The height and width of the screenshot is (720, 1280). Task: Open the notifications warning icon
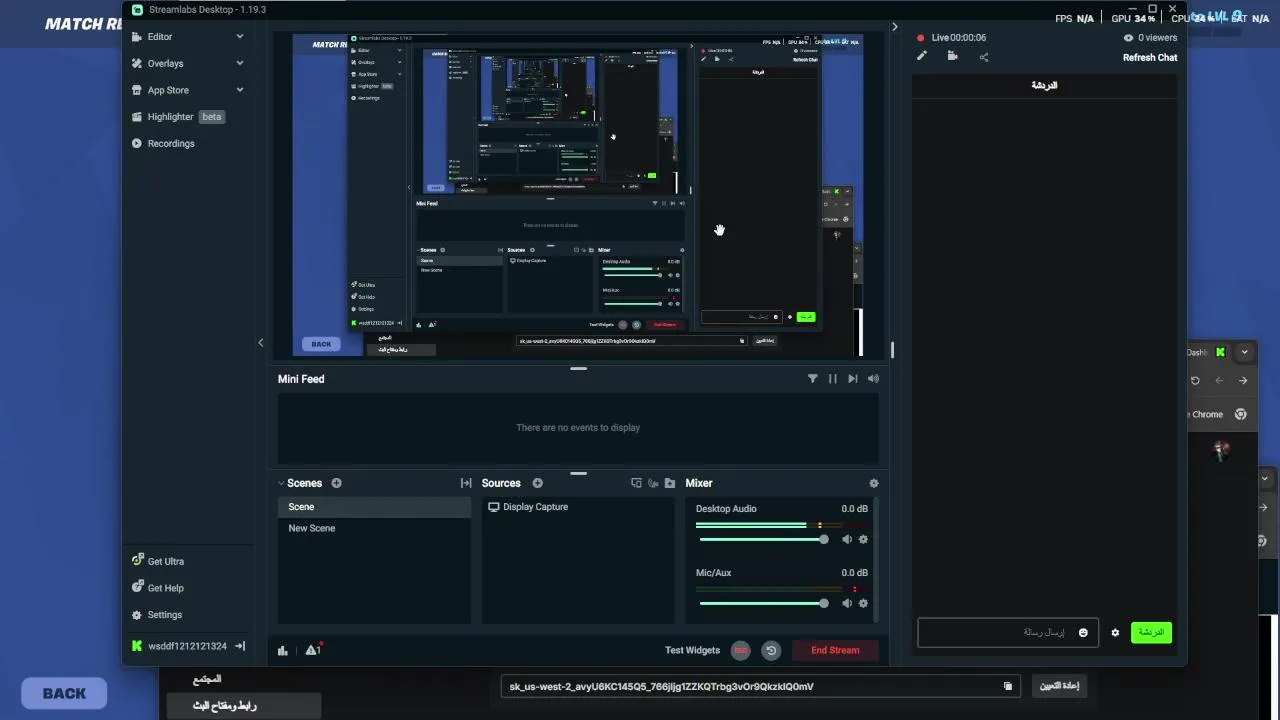pos(312,650)
